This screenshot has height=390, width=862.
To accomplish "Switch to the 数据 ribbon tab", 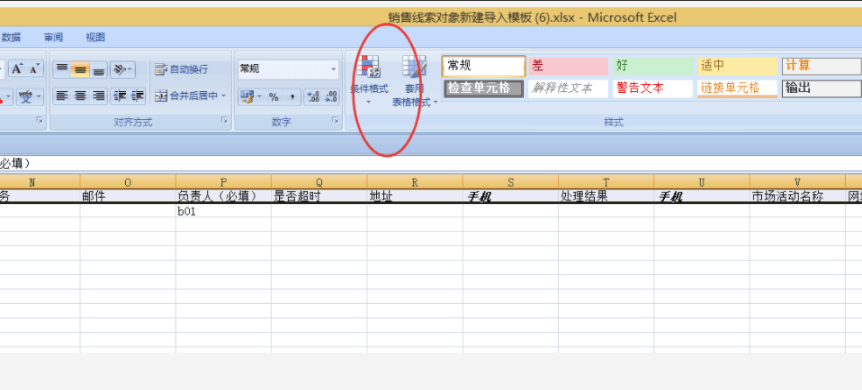I will (x=12, y=37).
